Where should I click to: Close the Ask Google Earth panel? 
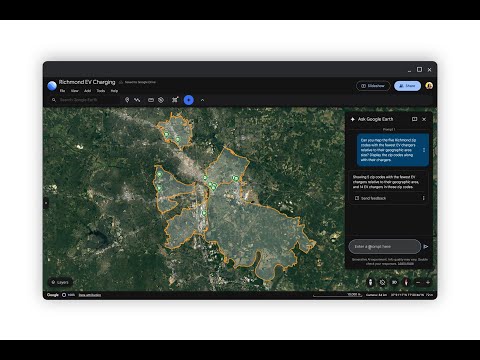pos(424,119)
